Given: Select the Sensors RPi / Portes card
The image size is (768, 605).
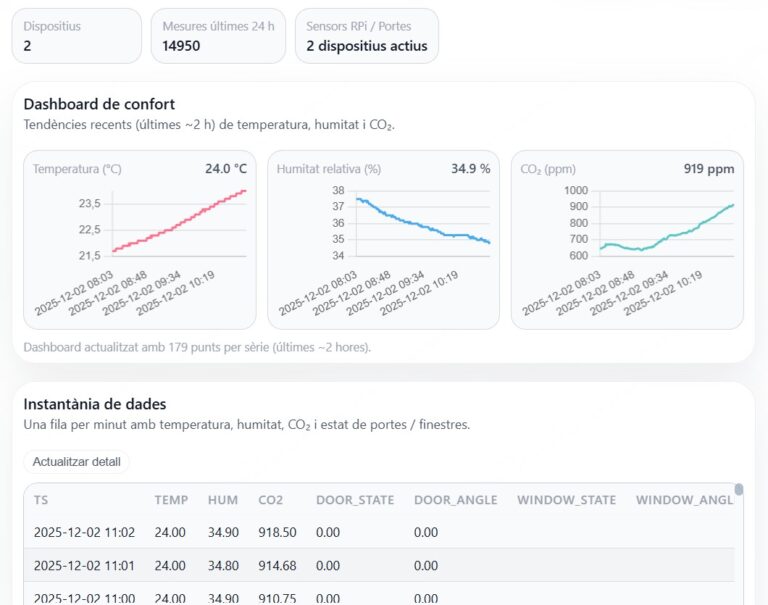Looking at the screenshot, I should pyautogui.click(x=366, y=36).
